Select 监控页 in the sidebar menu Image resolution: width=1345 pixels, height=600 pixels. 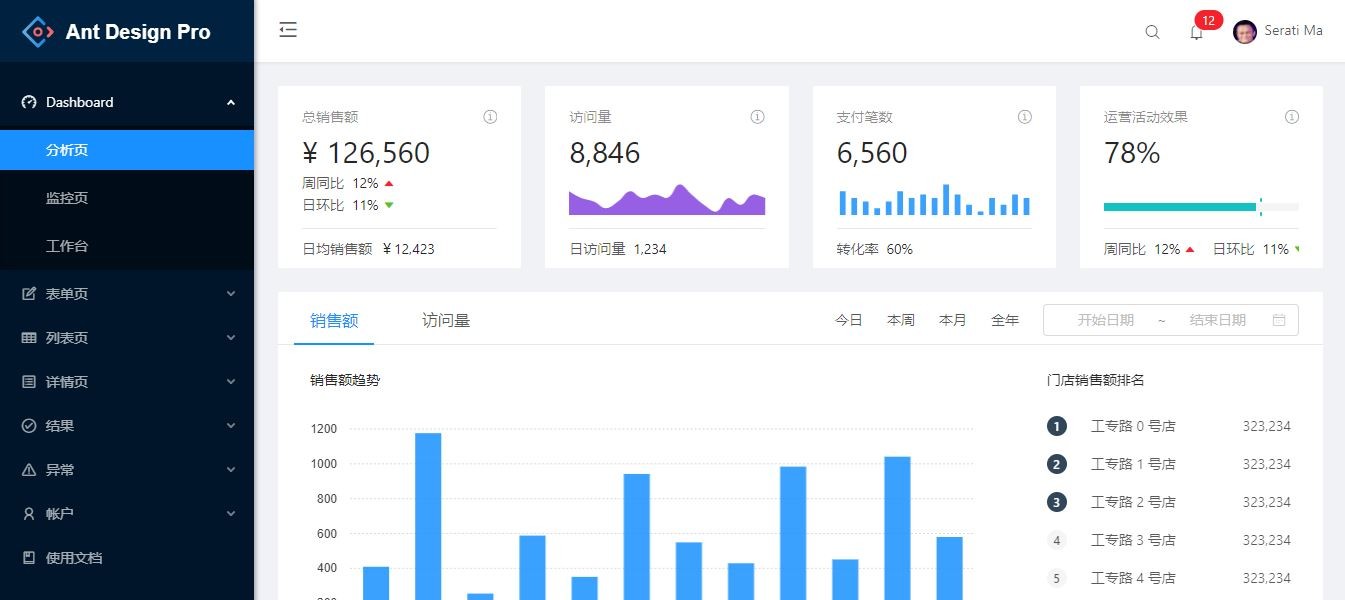tap(68, 197)
